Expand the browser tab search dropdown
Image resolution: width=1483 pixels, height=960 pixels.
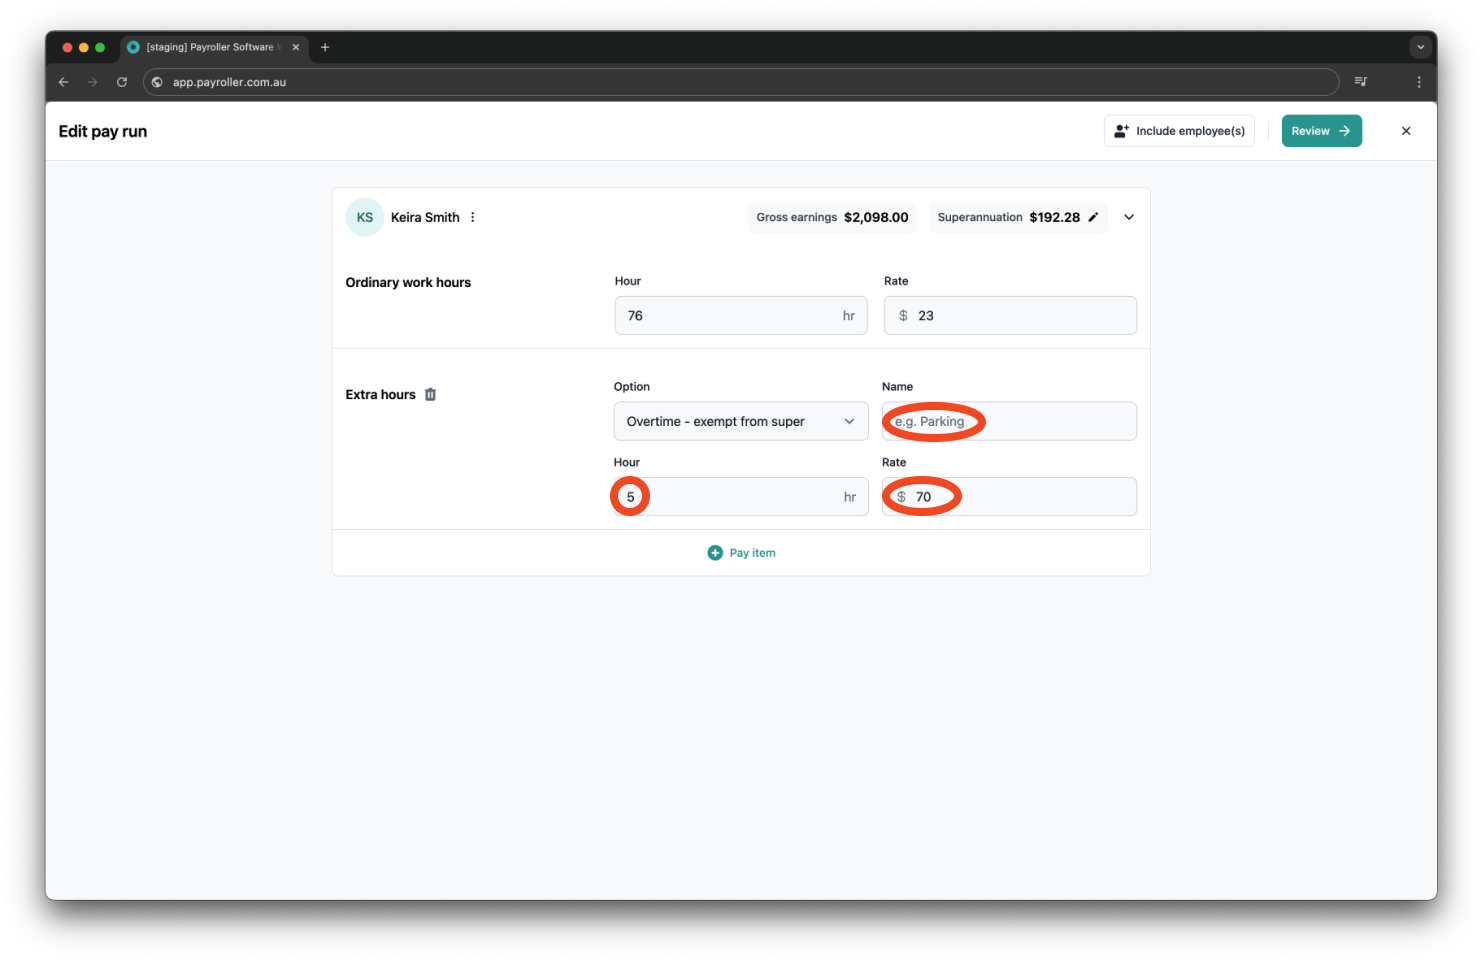(x=1420, y=47)
